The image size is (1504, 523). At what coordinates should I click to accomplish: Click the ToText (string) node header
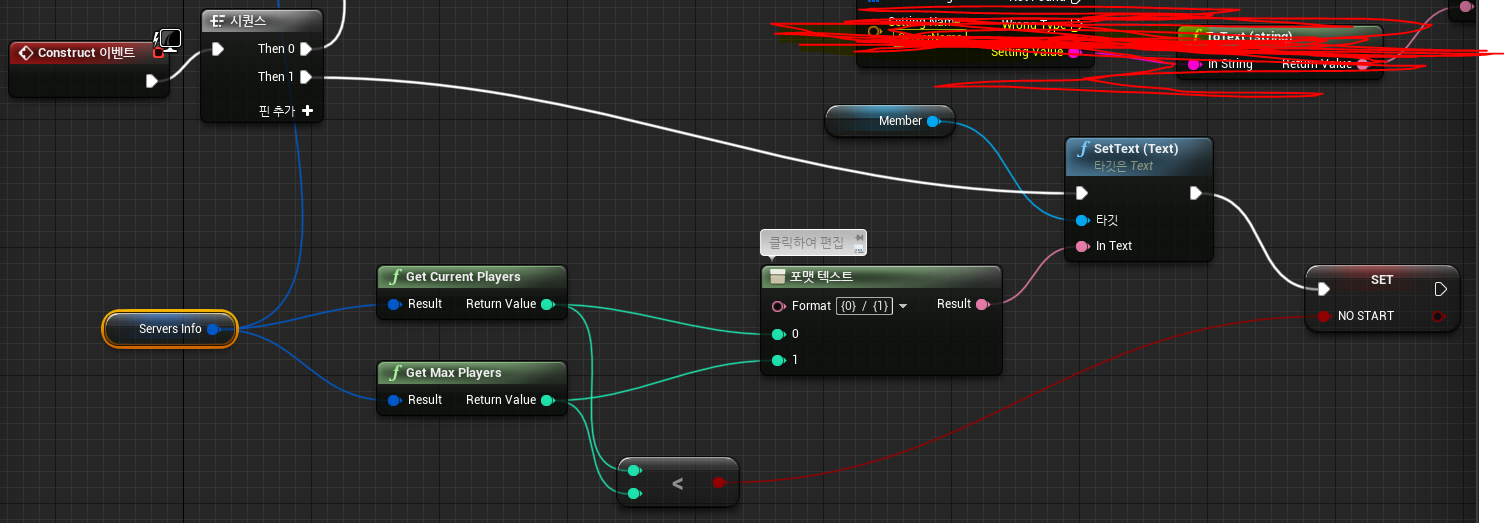pos(1279,37)
